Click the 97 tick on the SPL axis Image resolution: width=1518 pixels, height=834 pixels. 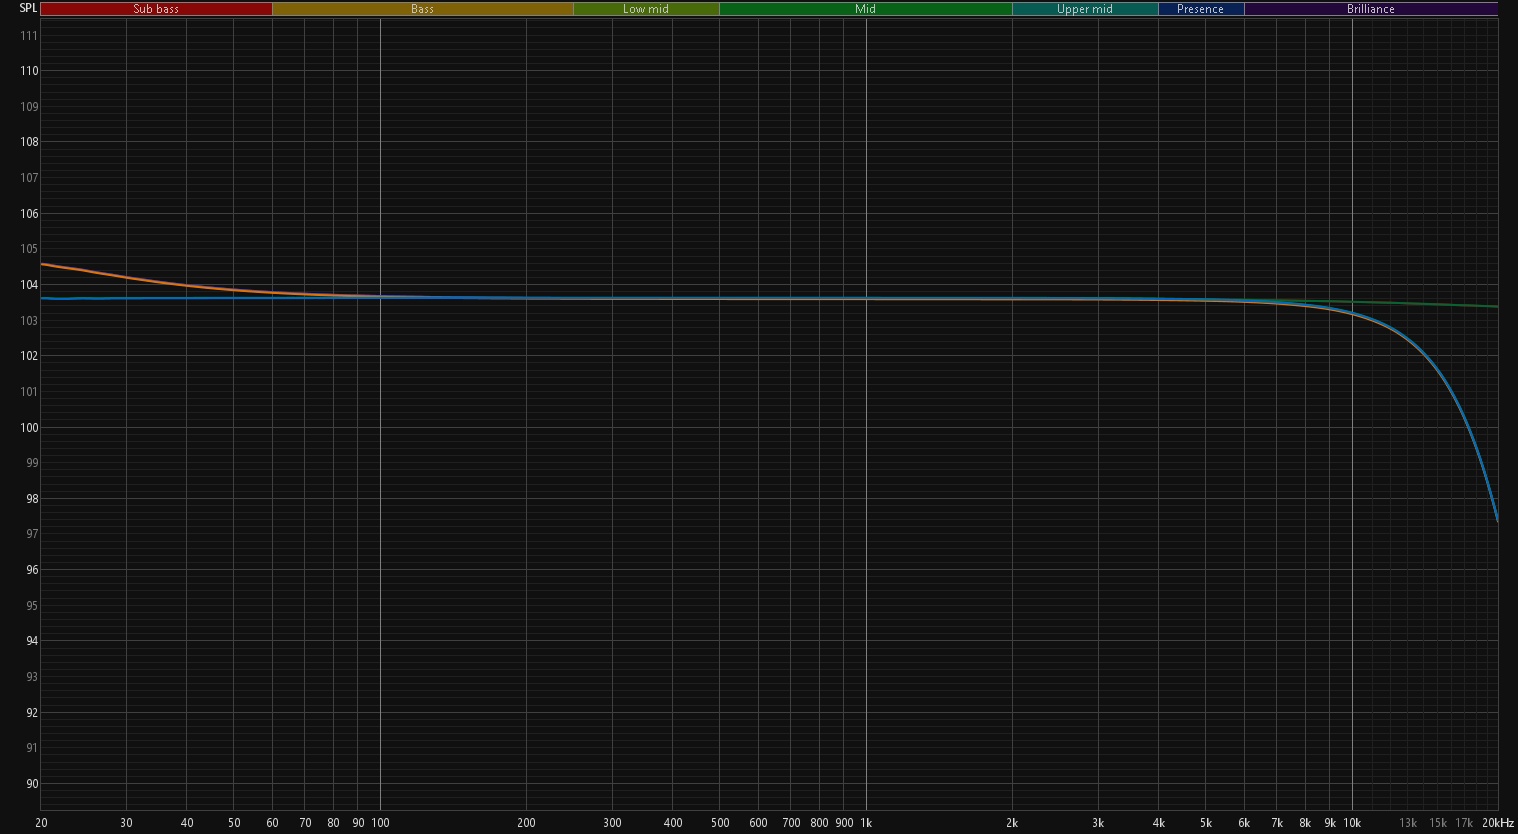pyautogui.click(x=32, y=534)
